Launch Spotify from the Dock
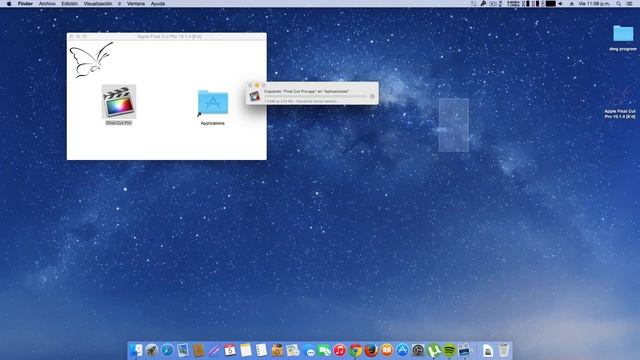The width and height of the screenshot is (640, 360). pyautogui.click(x=449, y=350)
